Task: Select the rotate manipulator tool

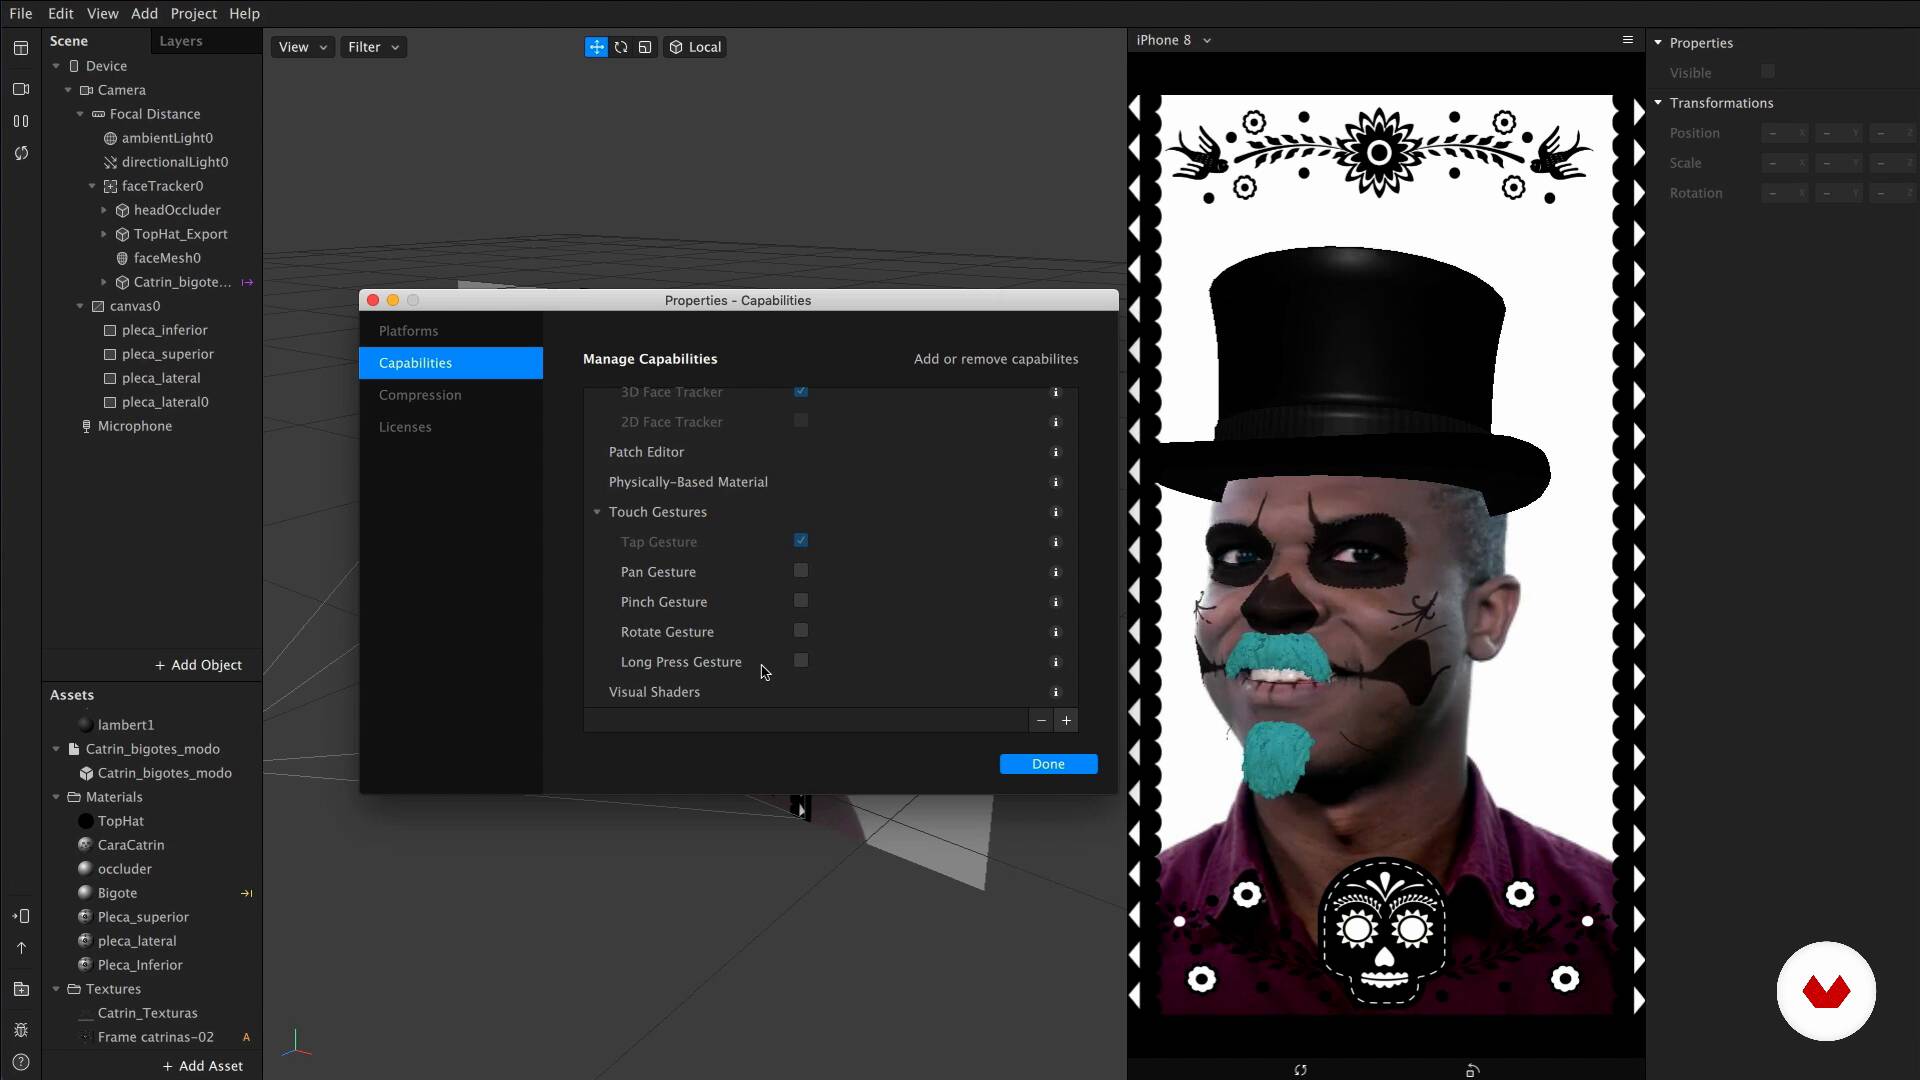Action: coord(621,47)
